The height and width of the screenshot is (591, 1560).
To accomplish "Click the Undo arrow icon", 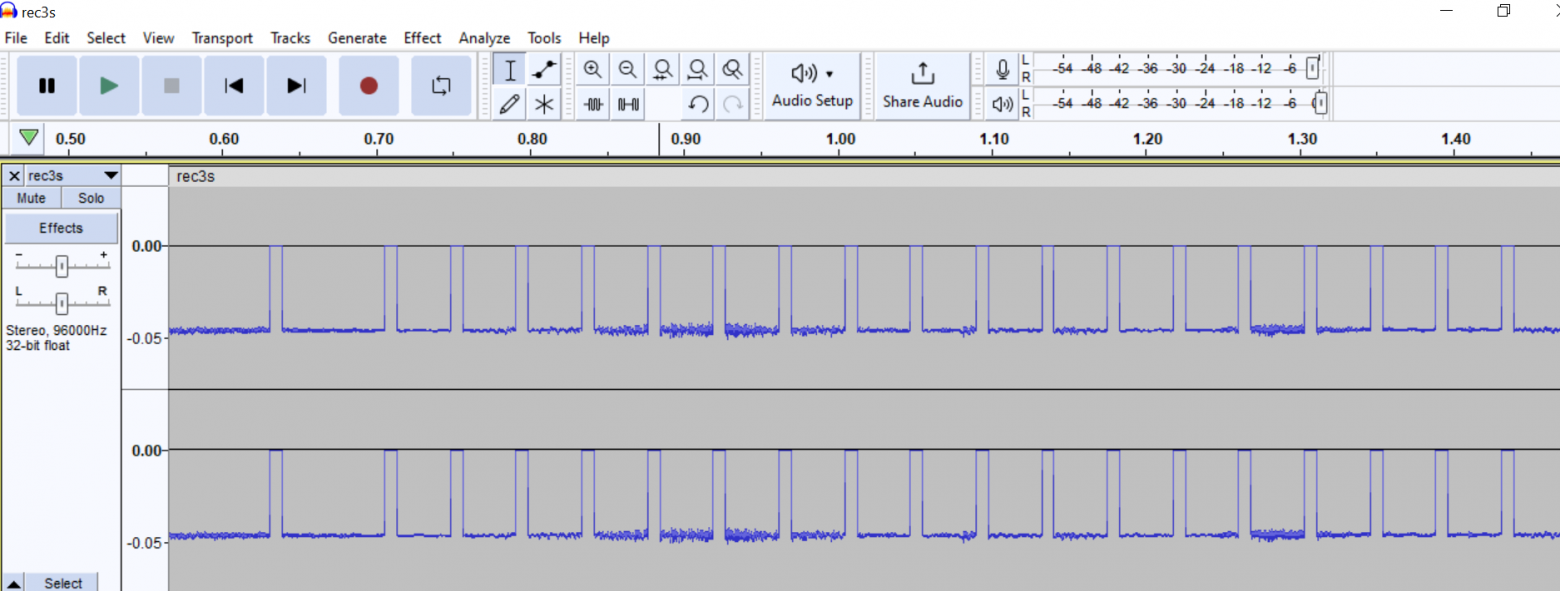I will click(699, 104).
